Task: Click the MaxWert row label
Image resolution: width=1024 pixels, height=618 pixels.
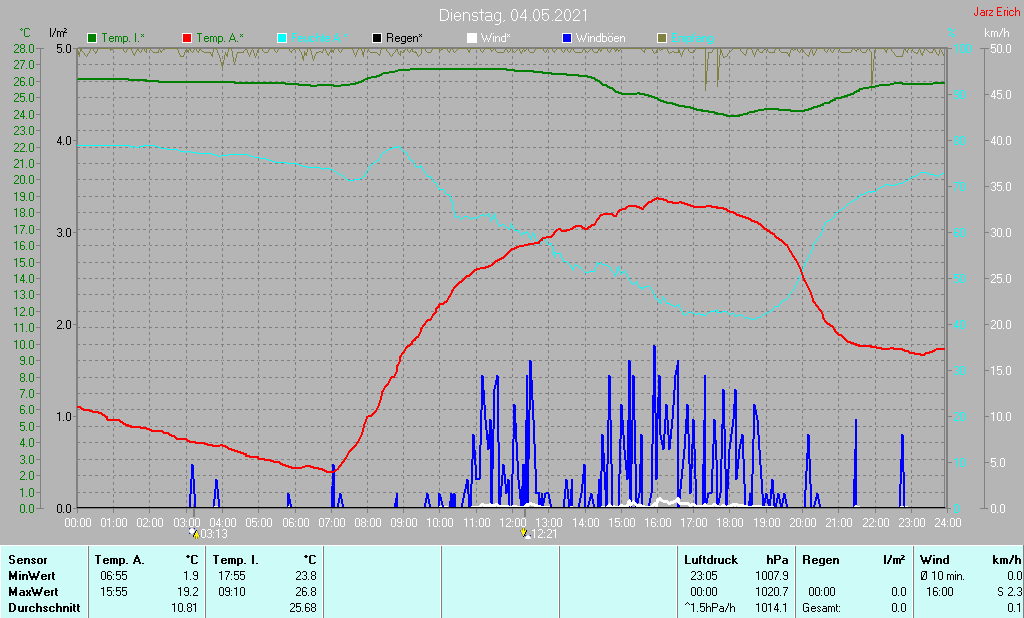Action: click(x=32, y=592)
